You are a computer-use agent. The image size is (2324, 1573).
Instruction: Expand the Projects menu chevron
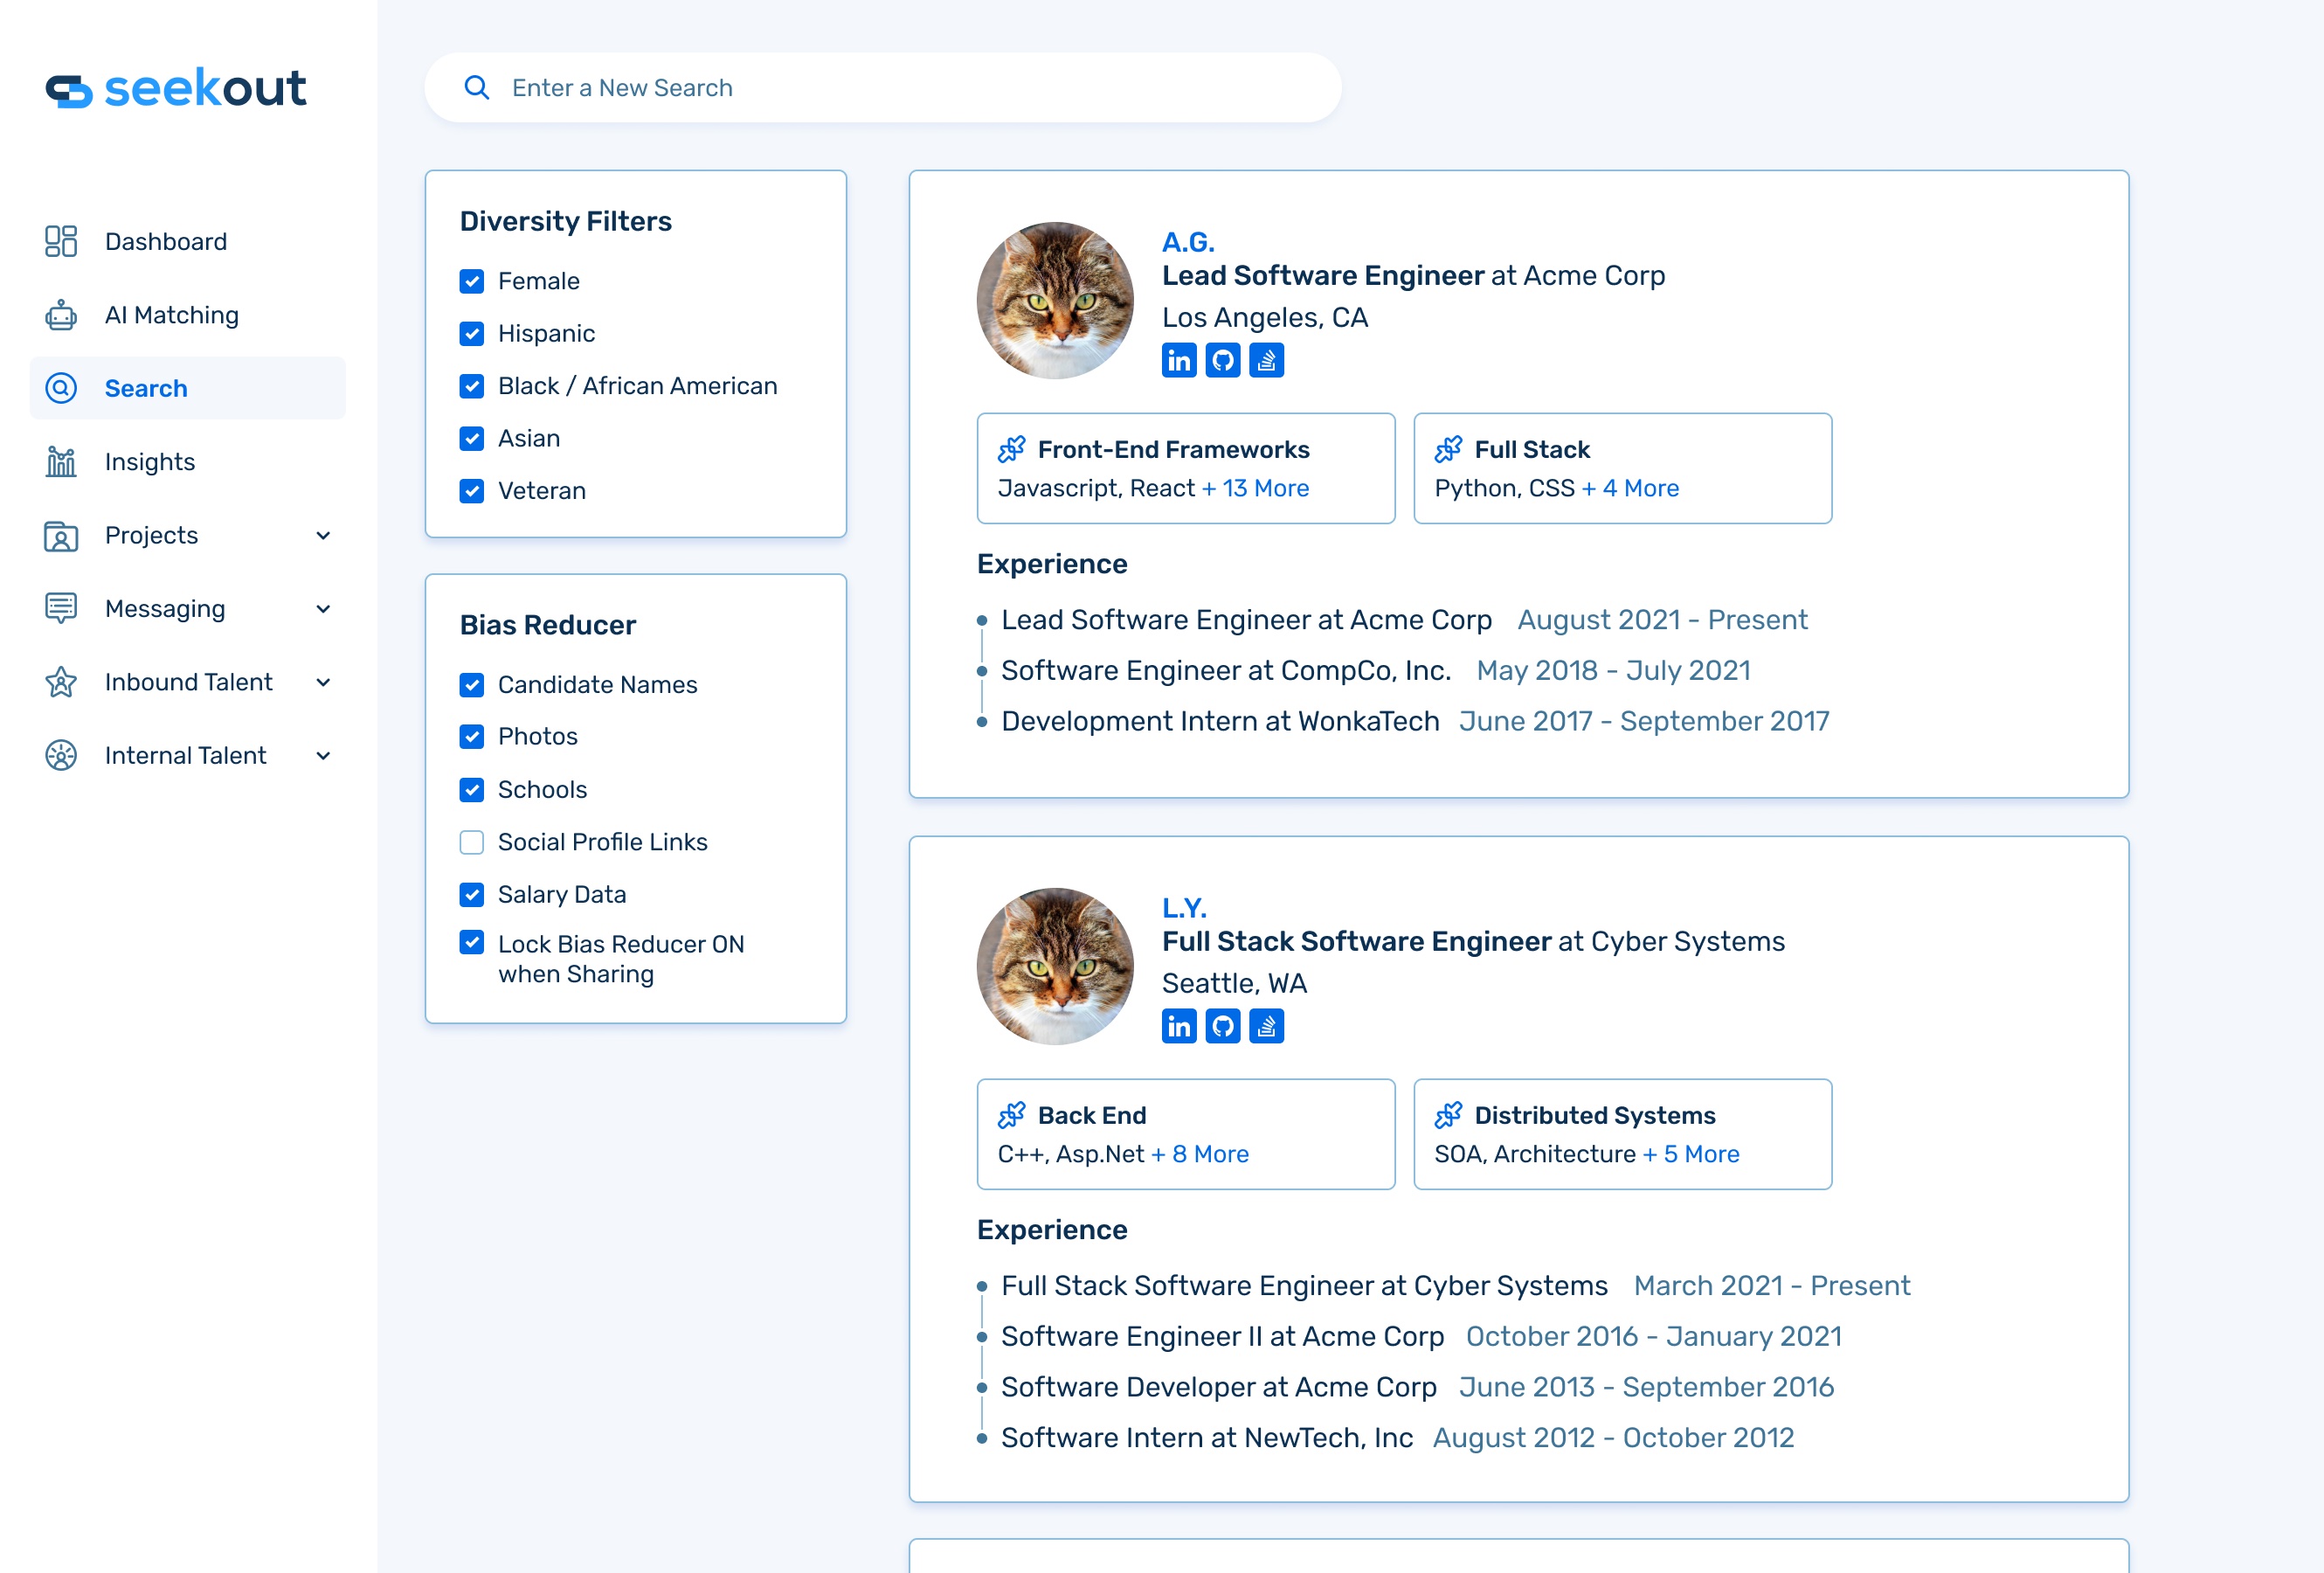click(x=323, y=536)
